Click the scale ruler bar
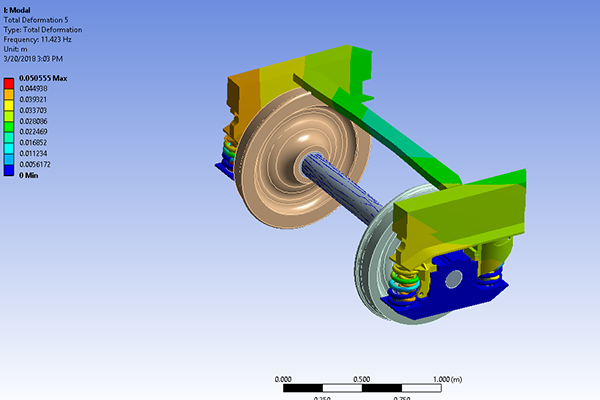The height and width of the screenshot is (400, 600). click(362, 388)
